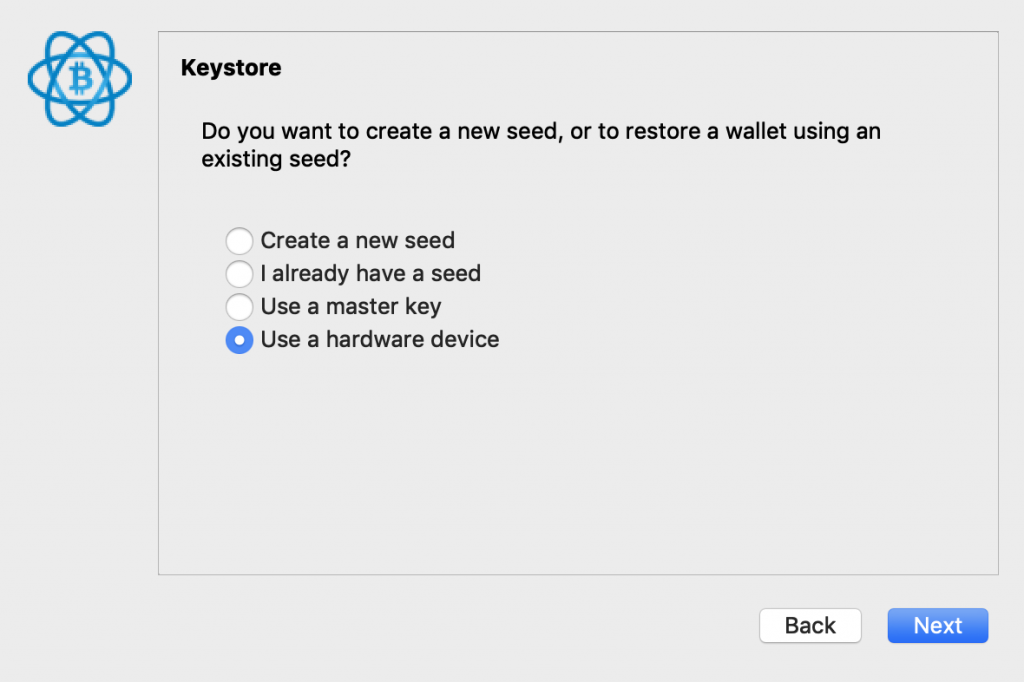Click the Keystore heading
Screen dimensions: 1024x682
(231, 68)
